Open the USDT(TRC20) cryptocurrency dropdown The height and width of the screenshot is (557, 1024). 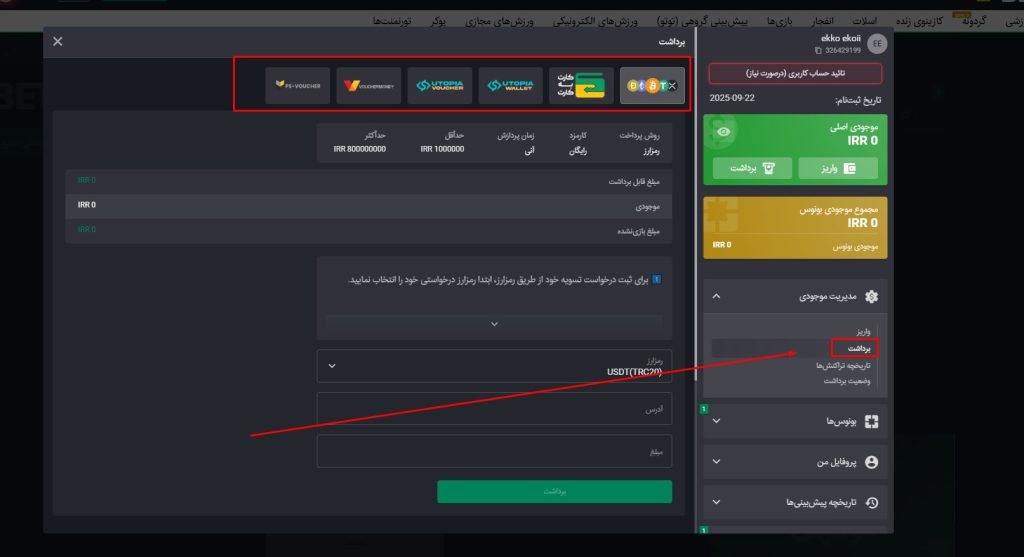494,366
